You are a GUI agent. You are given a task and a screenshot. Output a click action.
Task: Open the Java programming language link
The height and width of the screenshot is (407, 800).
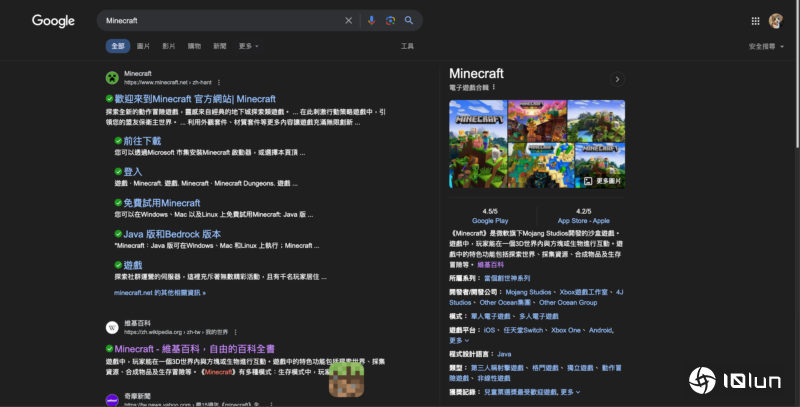(504, 354)
